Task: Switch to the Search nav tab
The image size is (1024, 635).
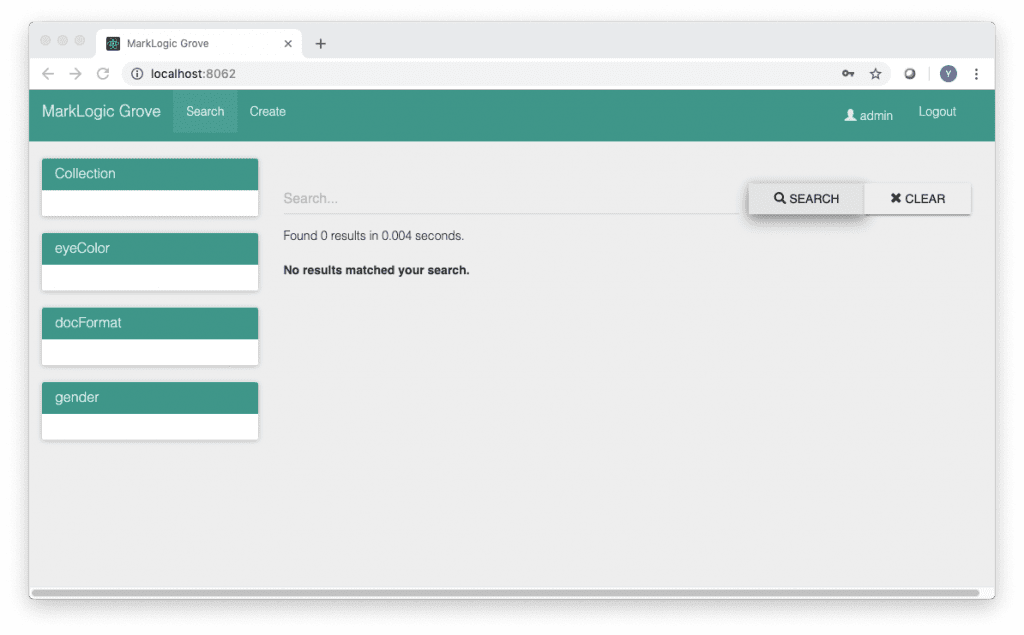Action: [x=205, y=112]
